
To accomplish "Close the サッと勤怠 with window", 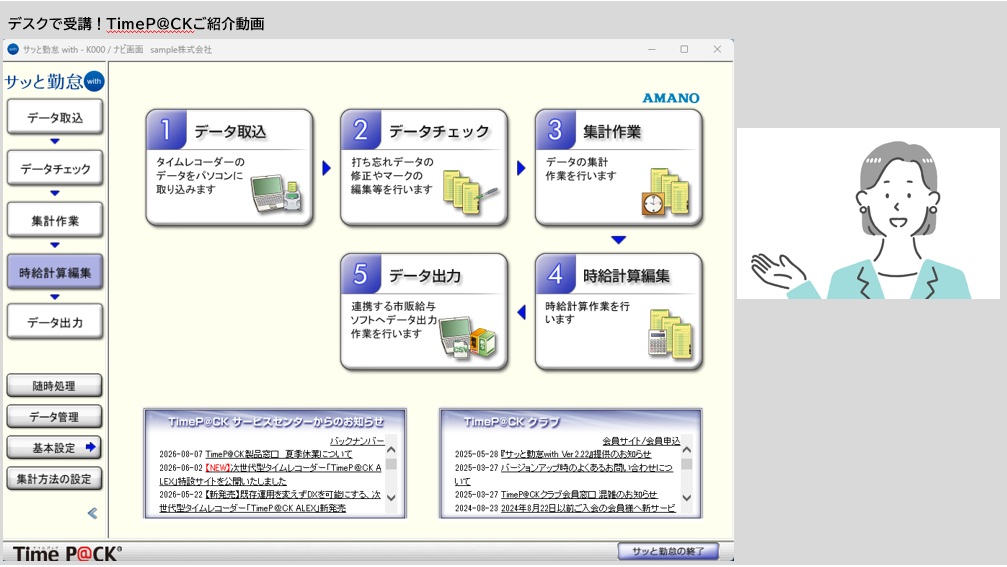I will 717,49.
